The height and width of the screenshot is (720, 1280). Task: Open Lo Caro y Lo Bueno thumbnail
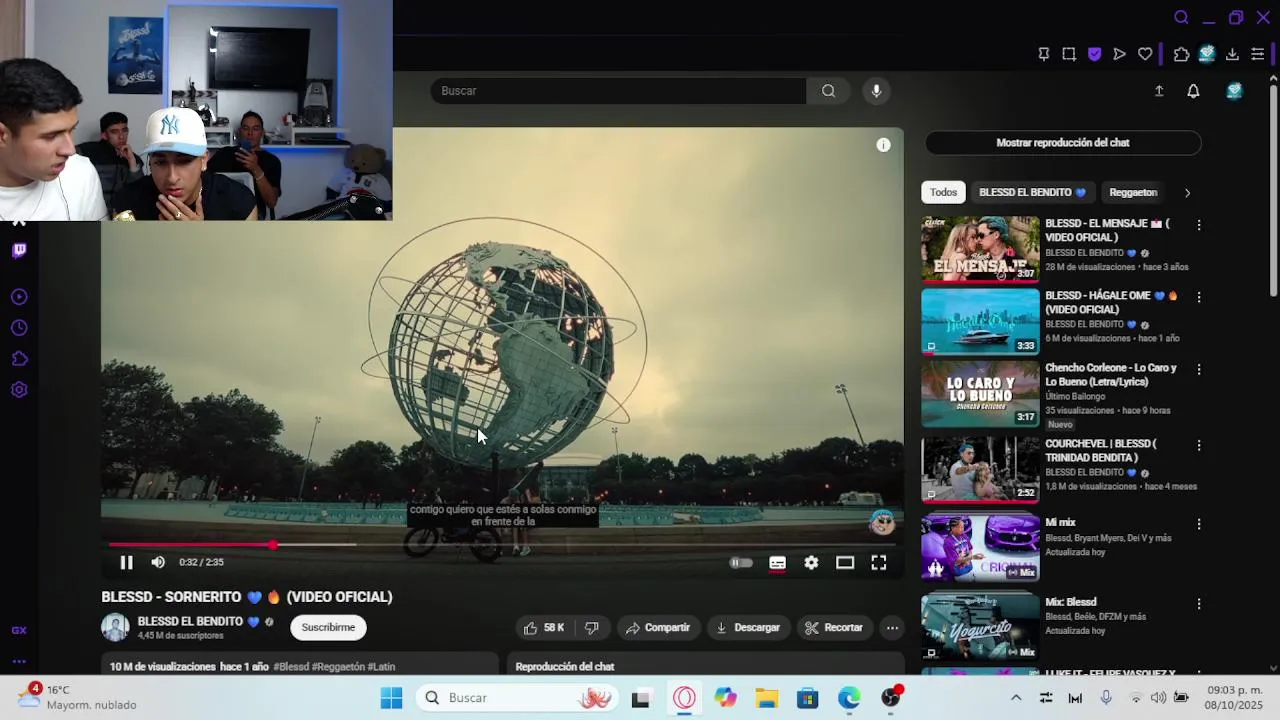point(980,393)
